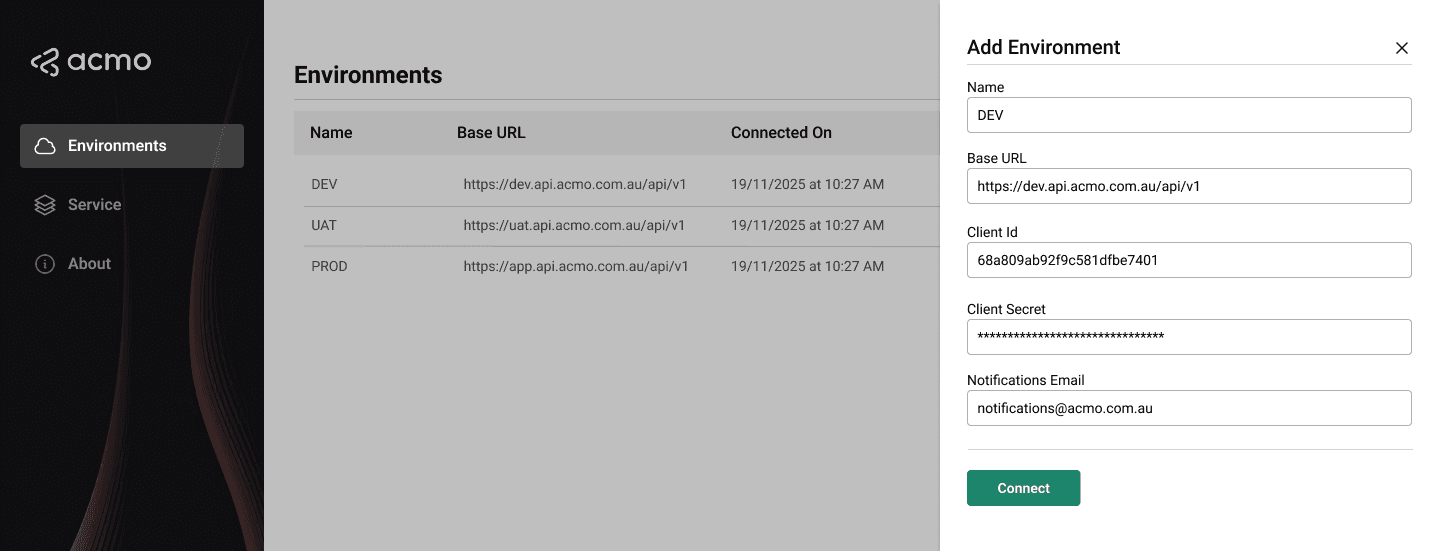Focus the Base URL input field
1440x551 pixels.
(1189, 186)
